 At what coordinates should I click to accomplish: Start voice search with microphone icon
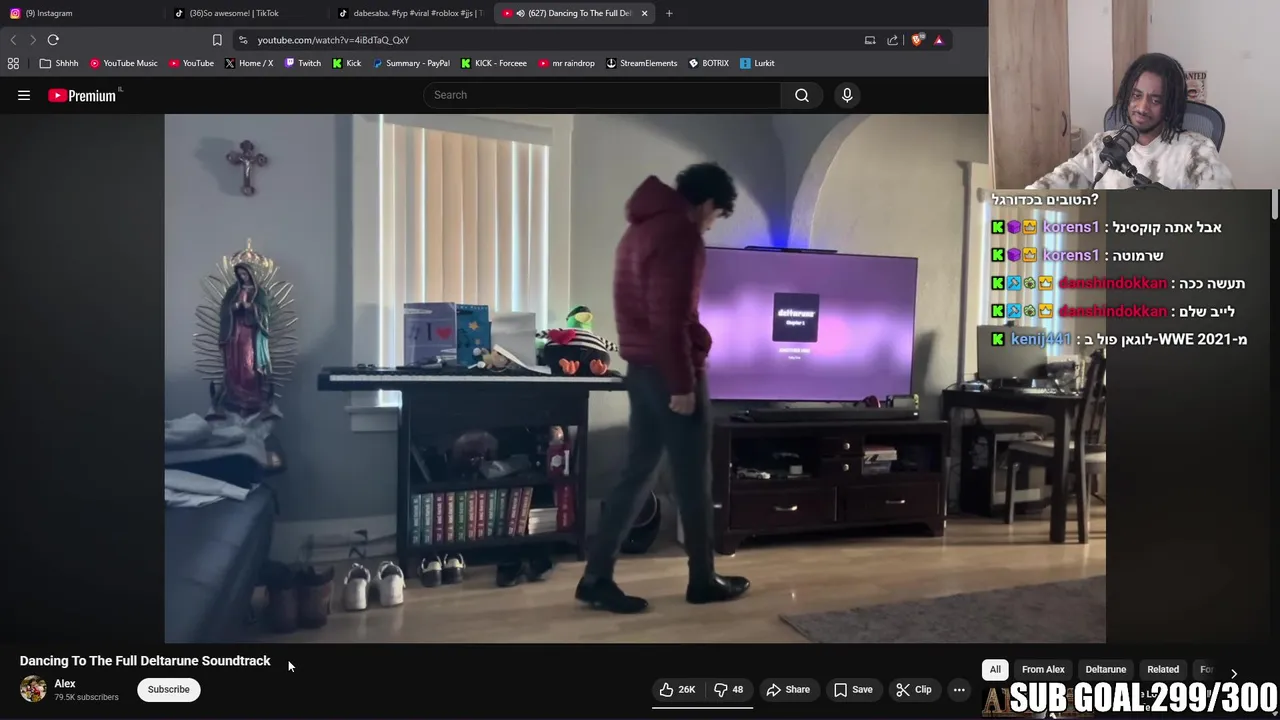point(847,95)
